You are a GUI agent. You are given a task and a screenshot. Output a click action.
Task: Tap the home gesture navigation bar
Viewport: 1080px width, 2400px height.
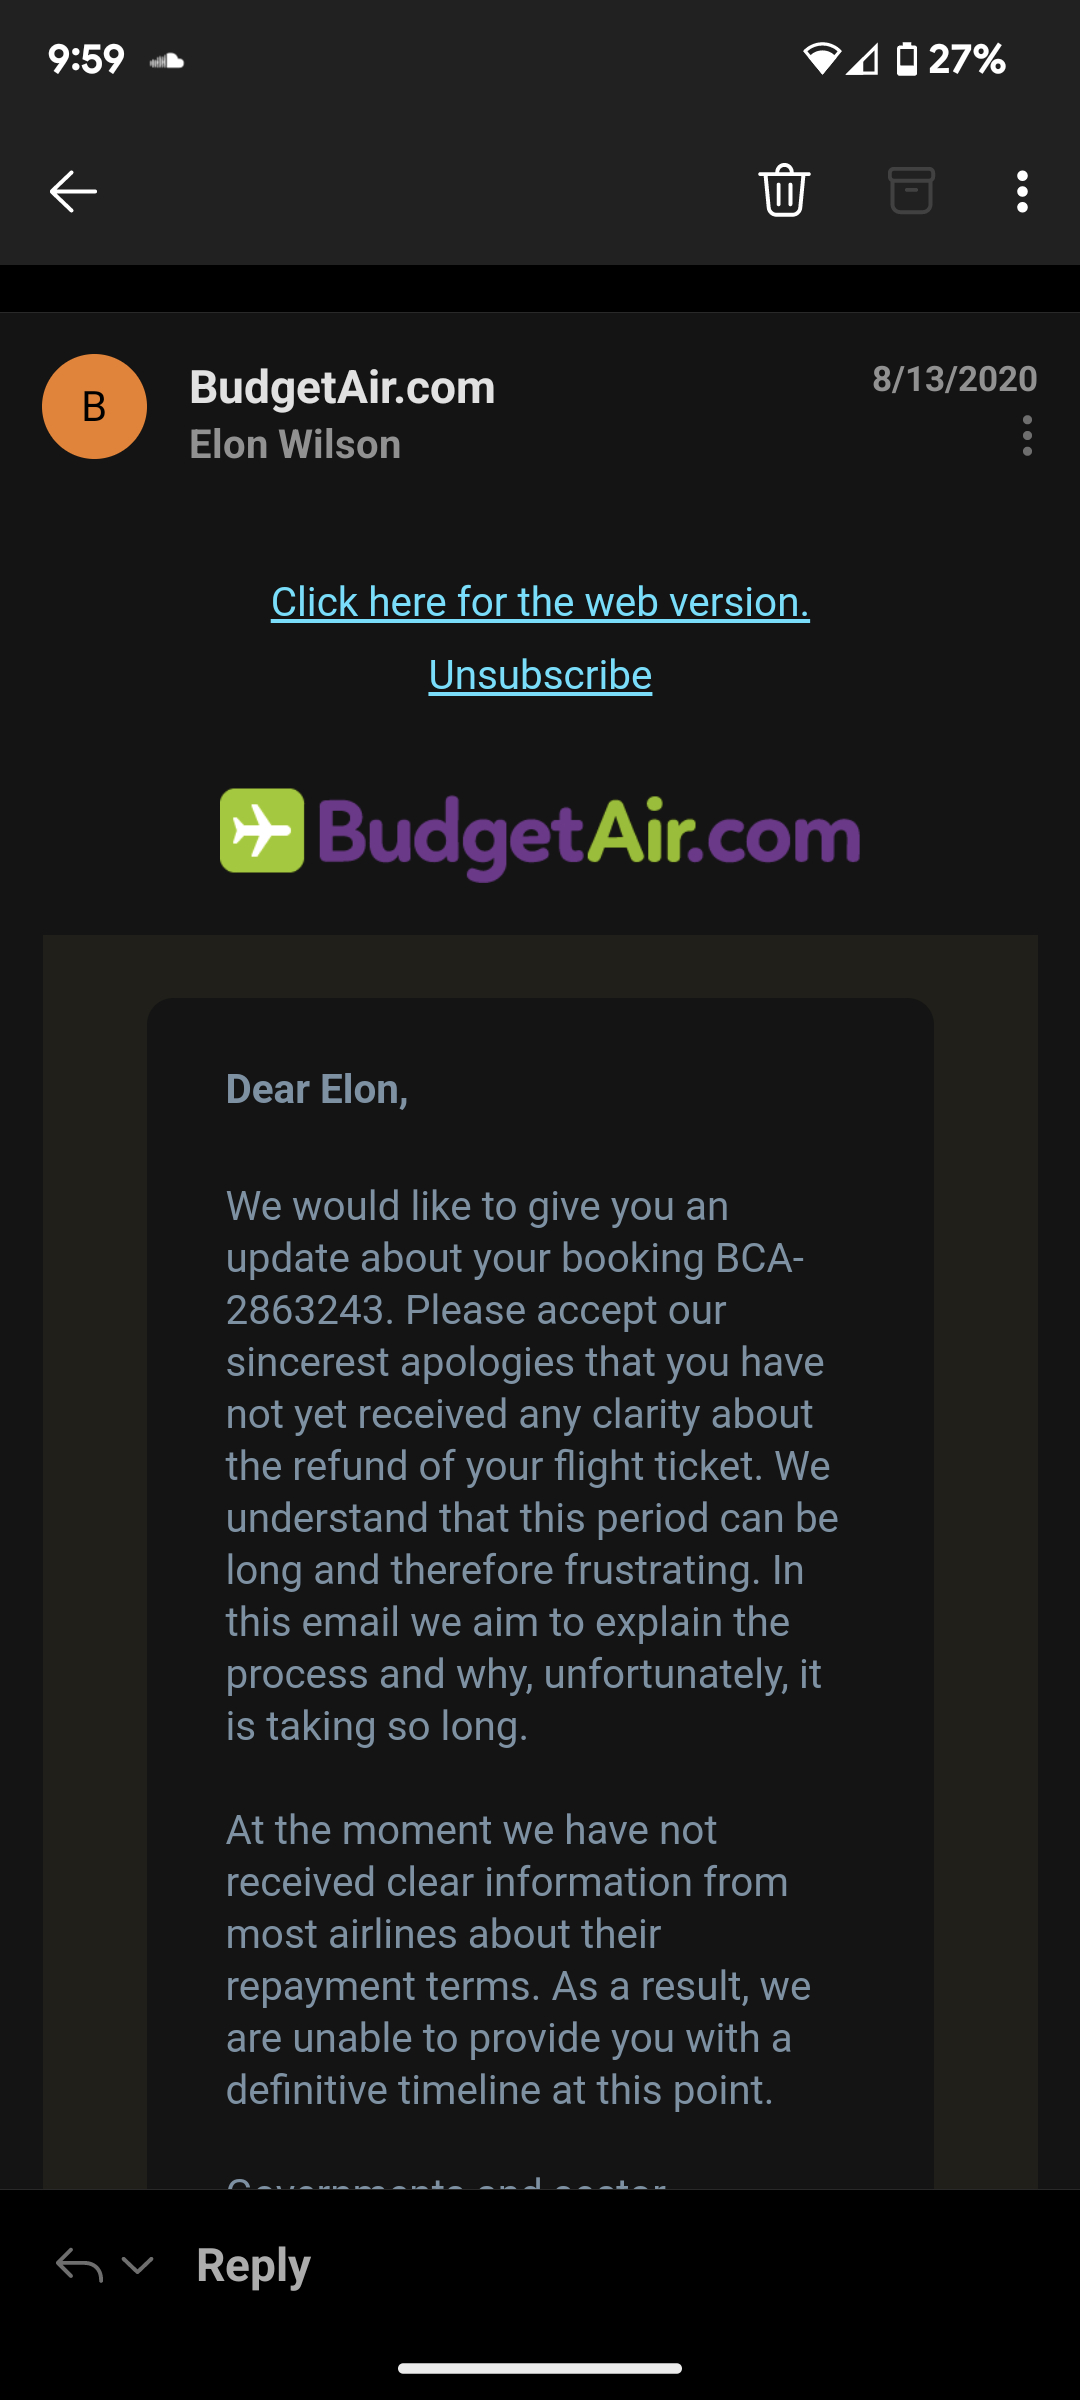click(540, 2368)
